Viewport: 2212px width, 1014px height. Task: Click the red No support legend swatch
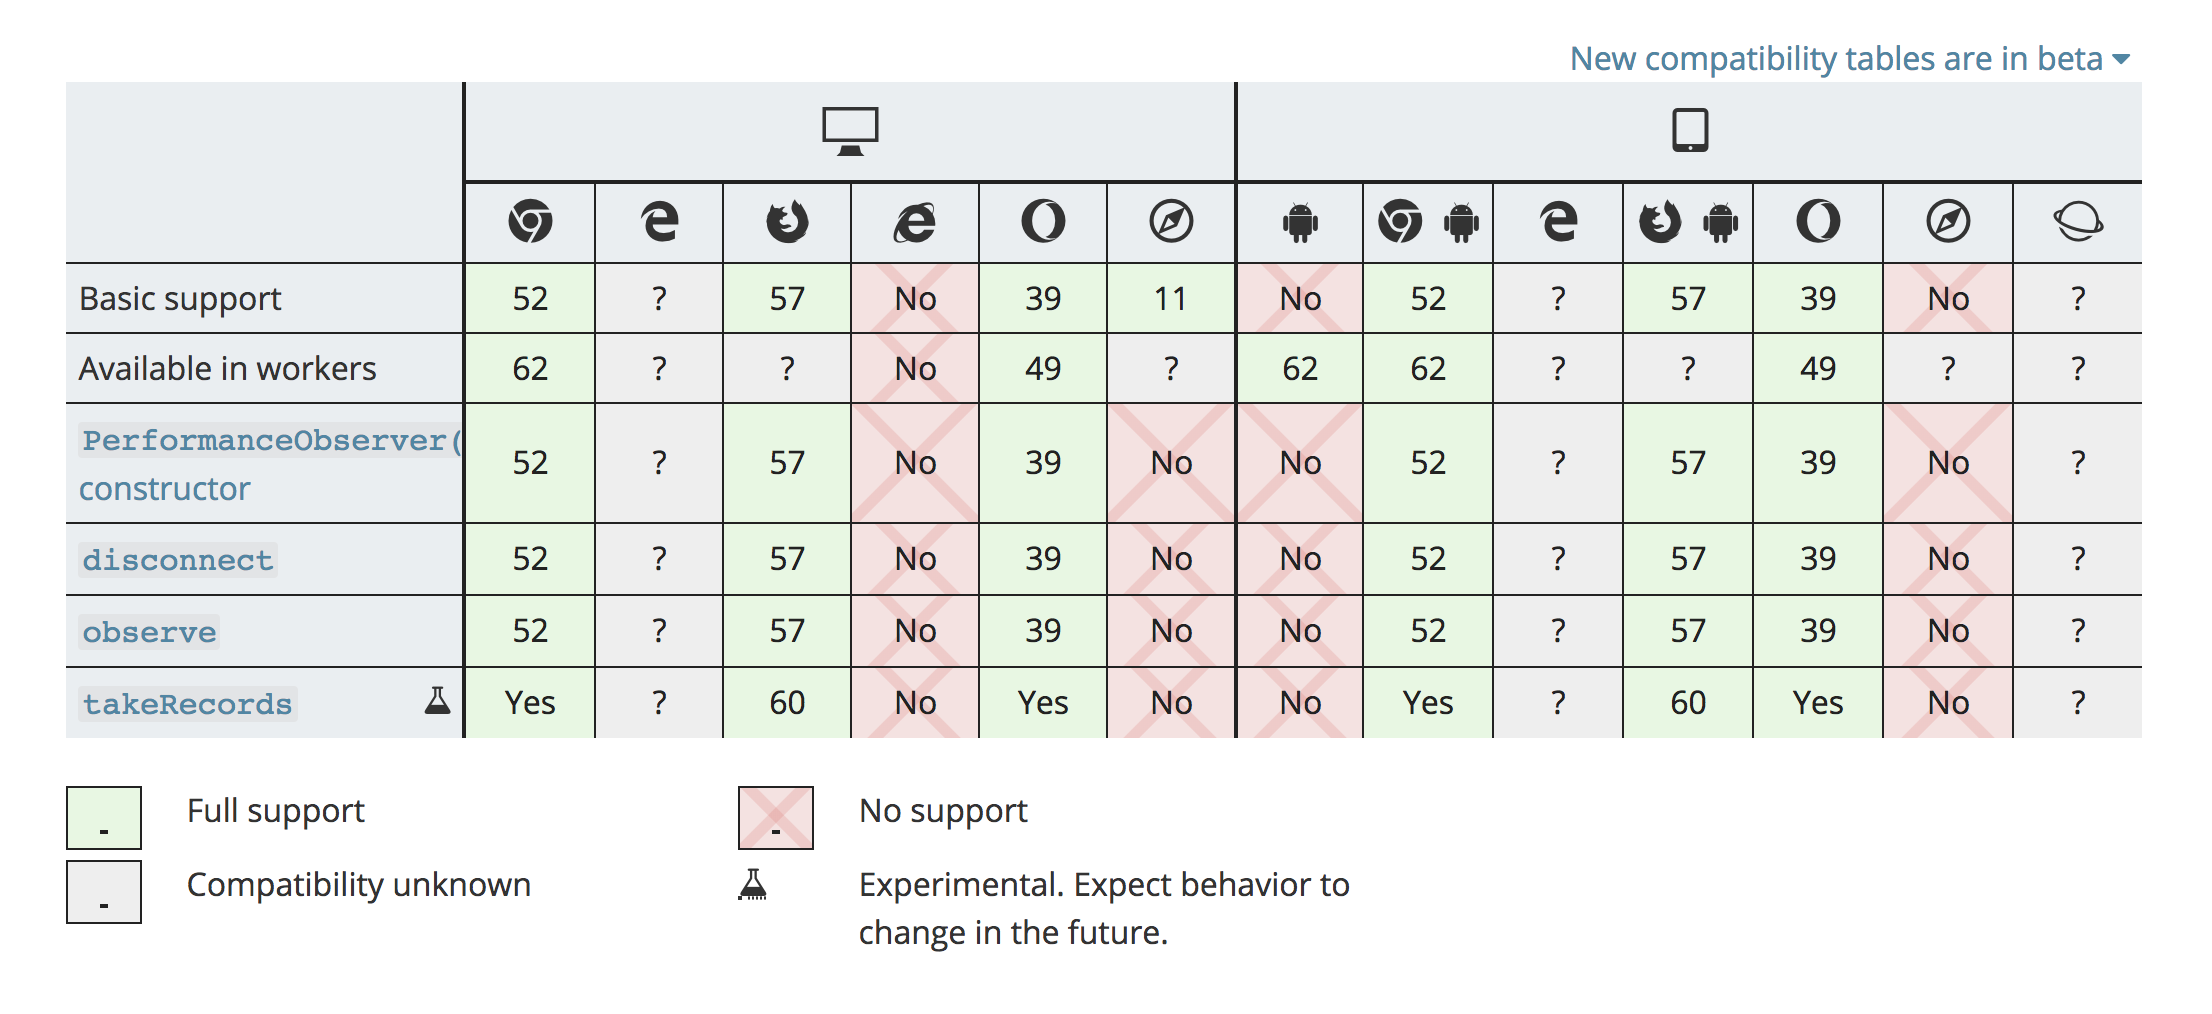pos(775,817)
